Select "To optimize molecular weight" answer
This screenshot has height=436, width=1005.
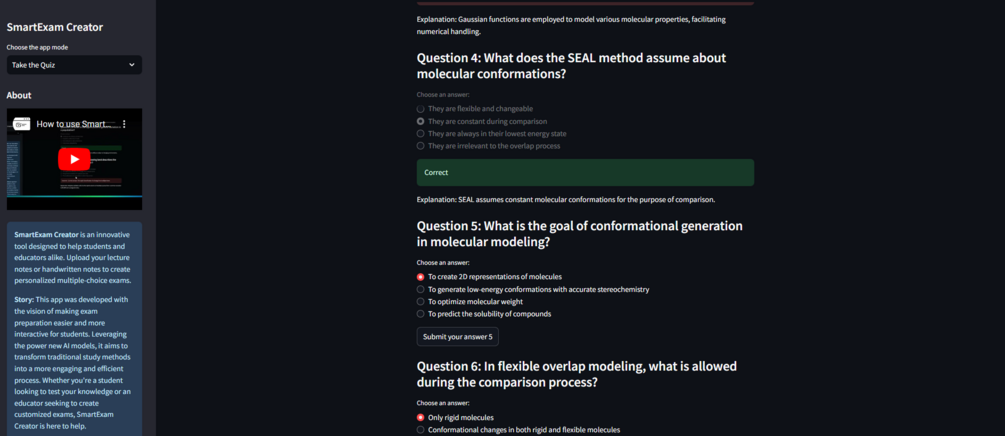(421, 301)
